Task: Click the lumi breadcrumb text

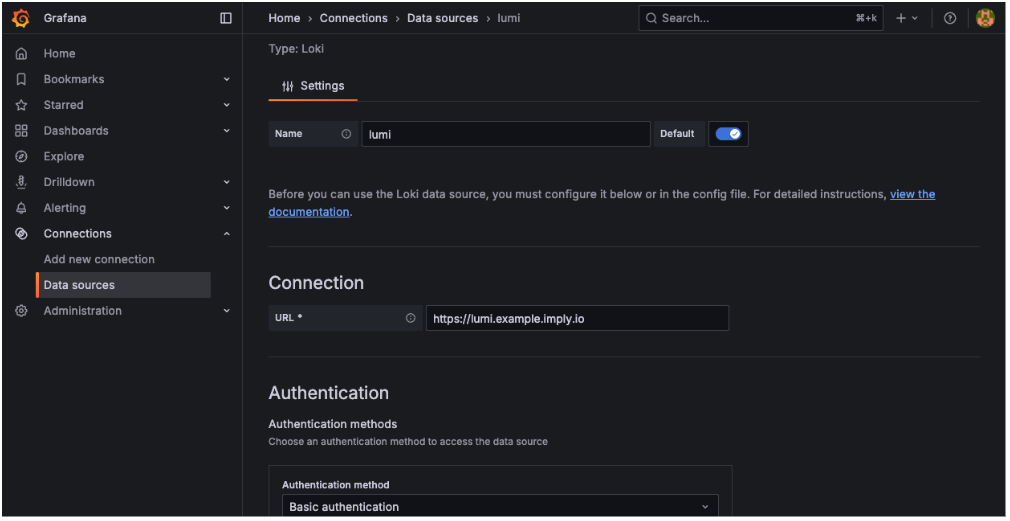Action: tap(509, 18)
